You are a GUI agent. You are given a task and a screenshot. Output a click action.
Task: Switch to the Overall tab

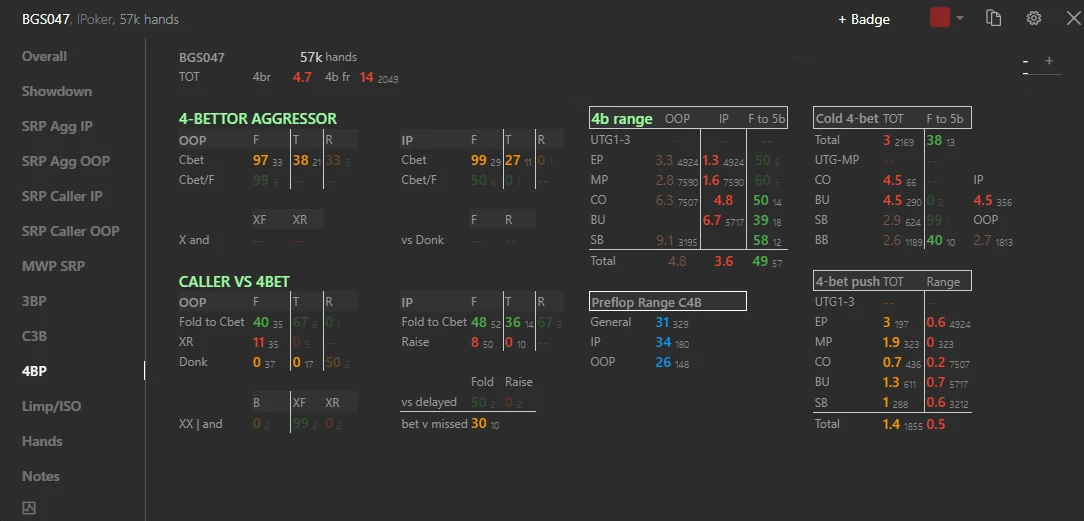[44, 56]
